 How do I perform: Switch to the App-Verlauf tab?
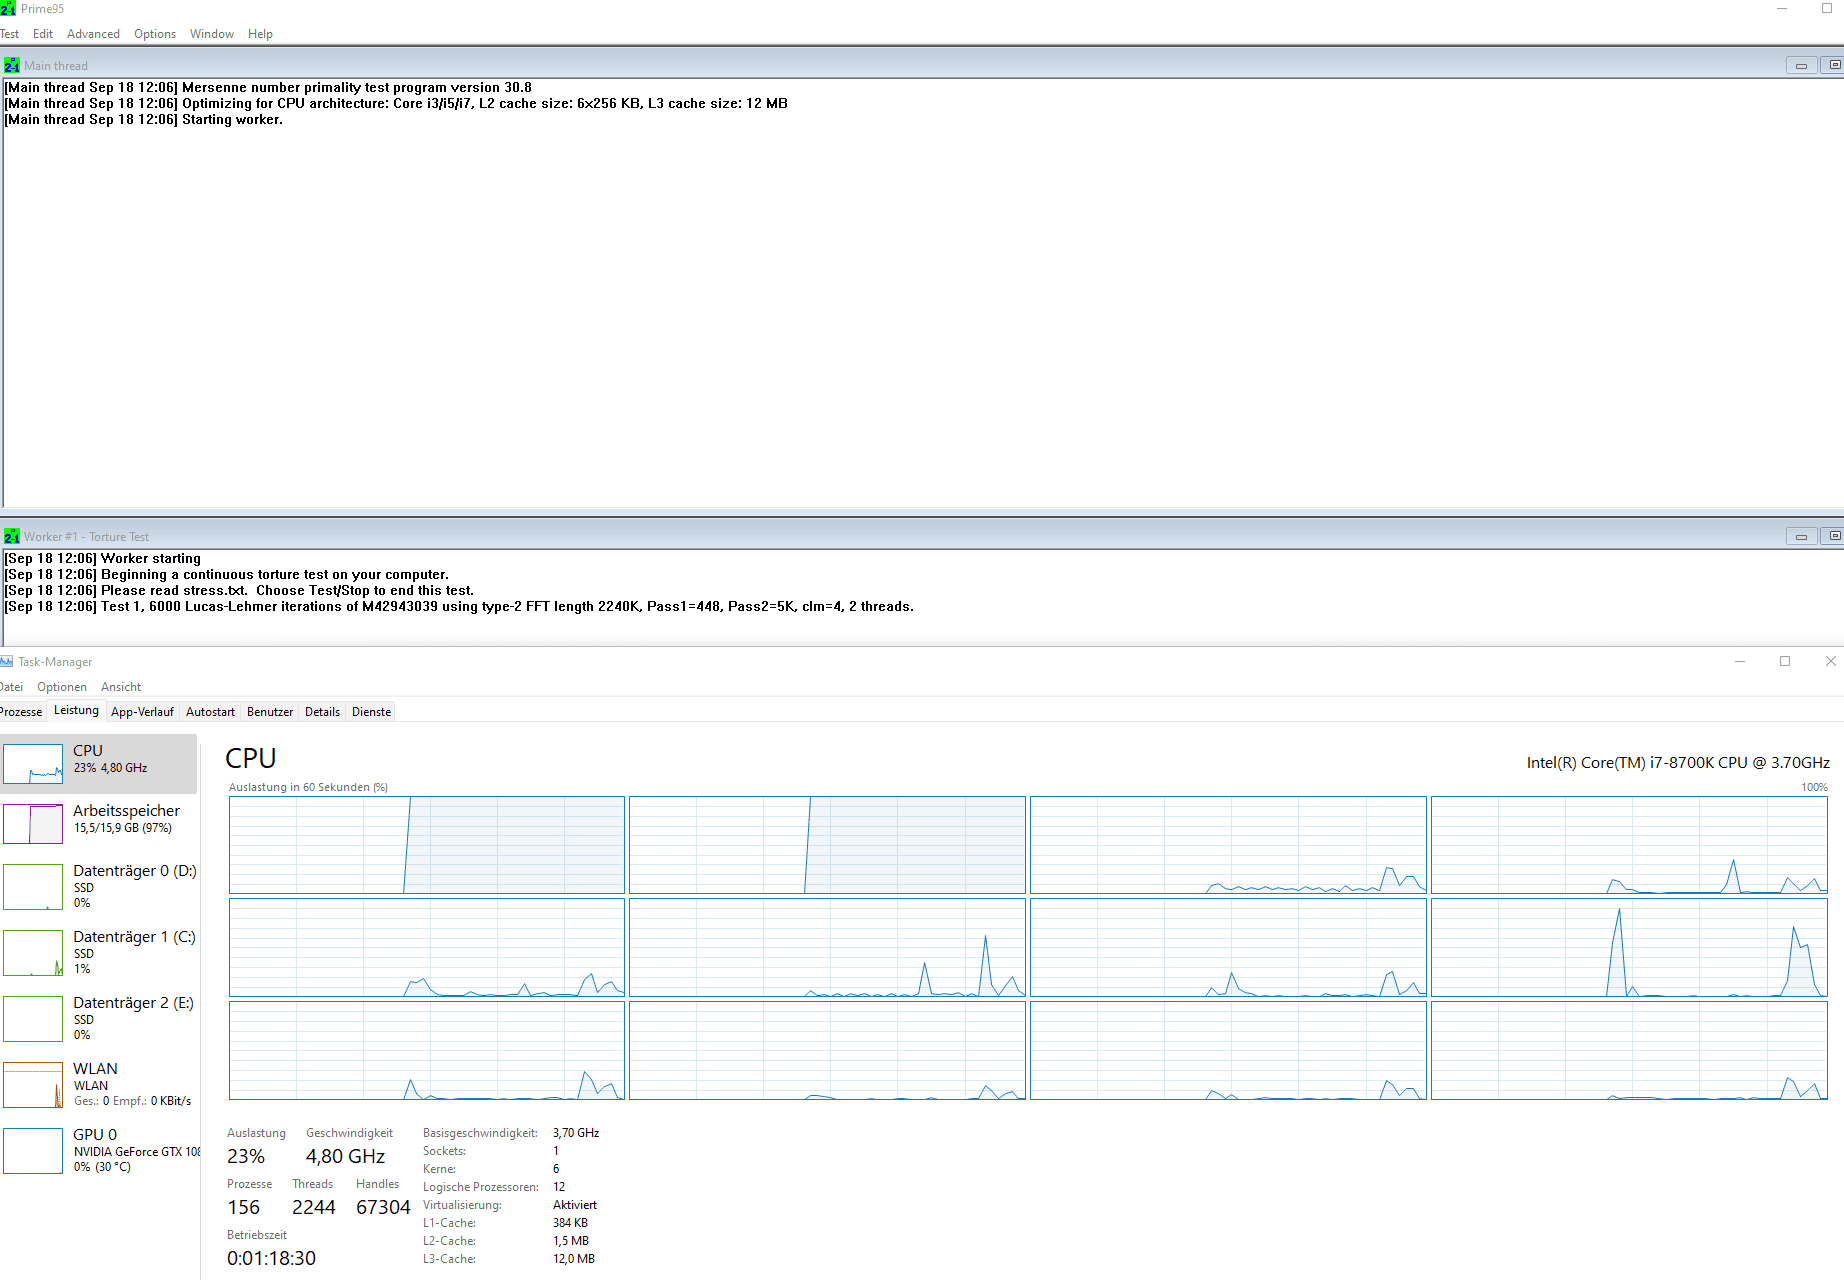(142, 712)
